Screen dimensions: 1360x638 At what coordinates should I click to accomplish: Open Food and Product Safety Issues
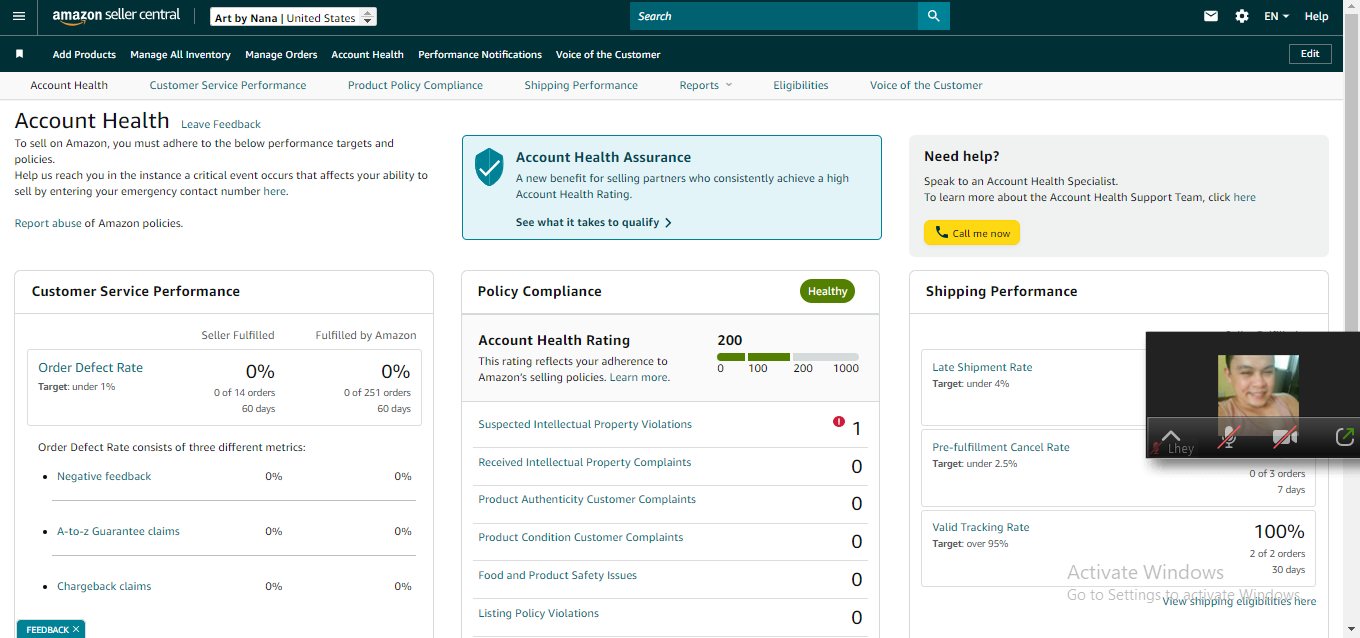pos(557,575)
